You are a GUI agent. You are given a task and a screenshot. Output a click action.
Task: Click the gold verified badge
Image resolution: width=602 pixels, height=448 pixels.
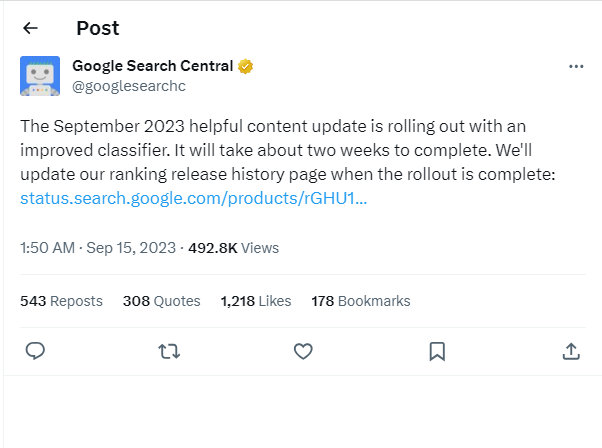pos(245,66)
